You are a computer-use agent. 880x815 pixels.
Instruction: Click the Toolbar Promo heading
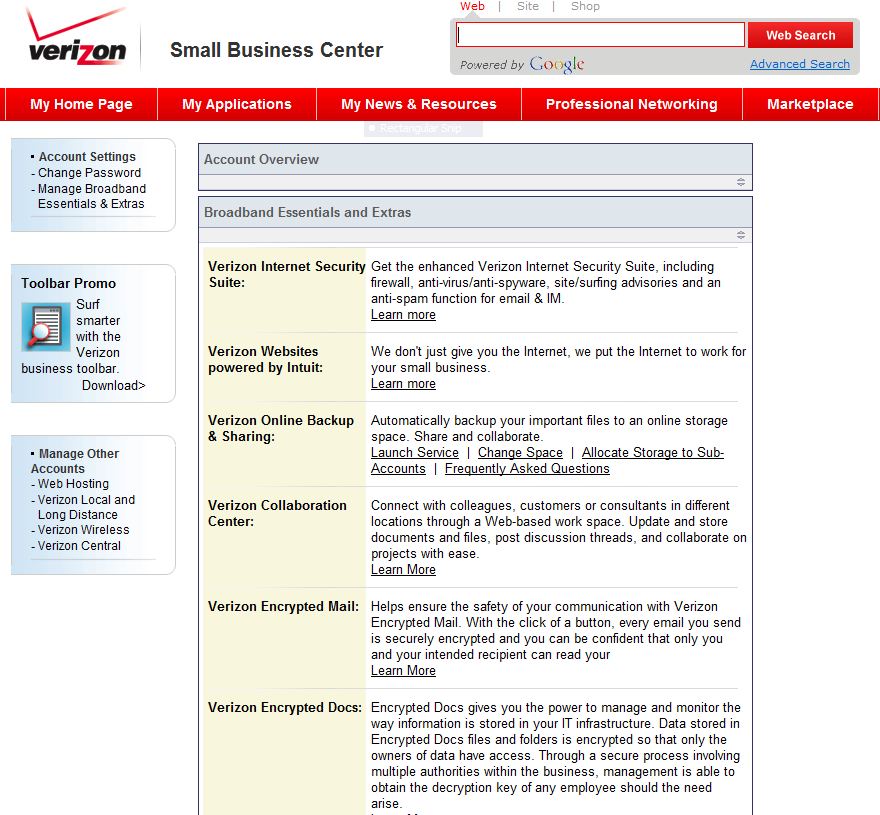[68, 283]
